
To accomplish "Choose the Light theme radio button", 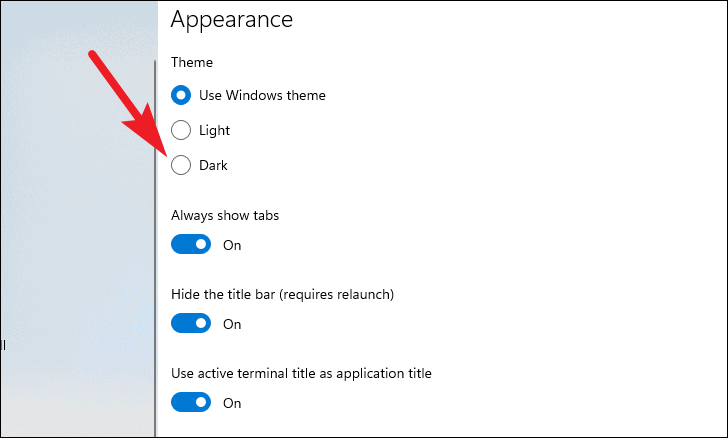I will 181,130.
